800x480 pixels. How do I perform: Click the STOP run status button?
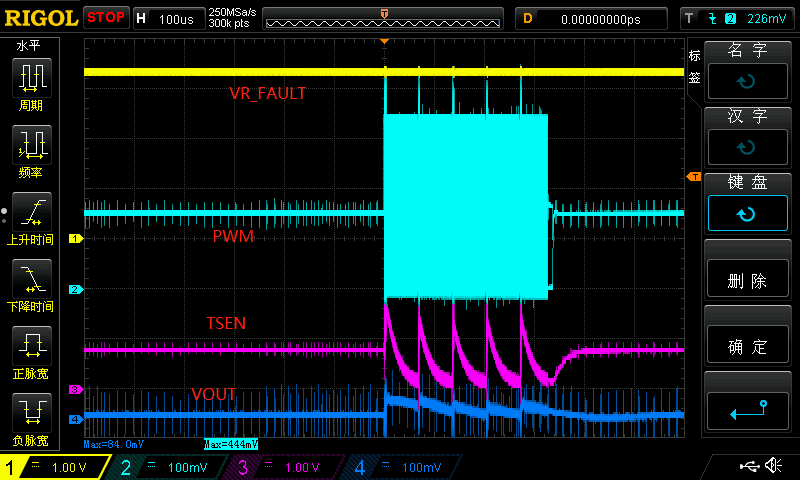tap(106, 17)
